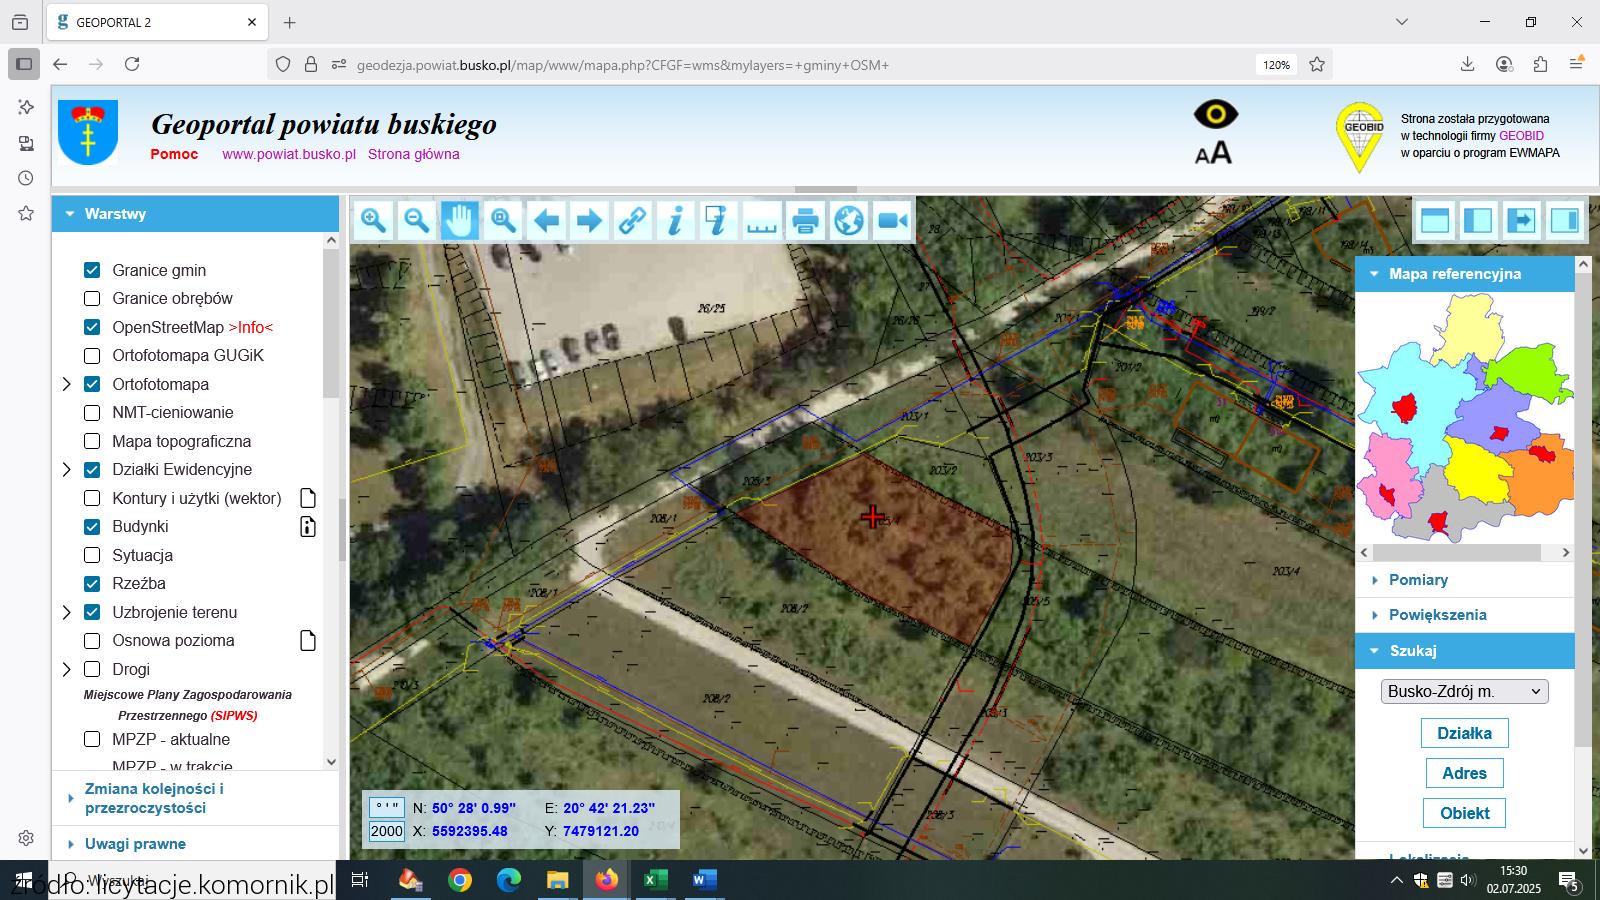
Task: Select the zoom in magnifier tool
Action: click(x=374, y=220)
